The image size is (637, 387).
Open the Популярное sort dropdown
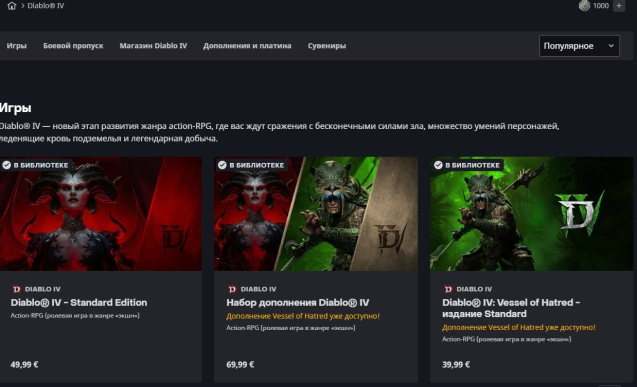[x=579, y=46]
